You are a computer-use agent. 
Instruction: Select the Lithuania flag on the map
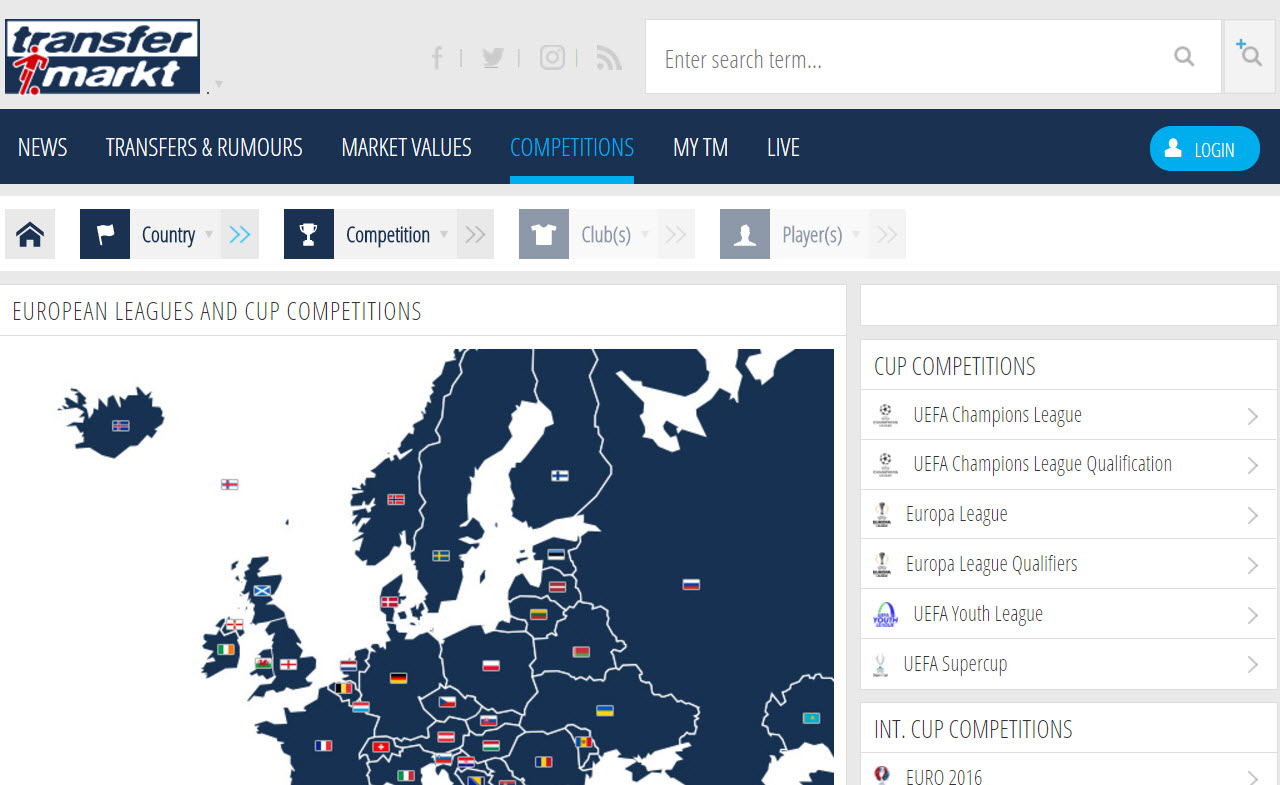pyautogui.click(x=538, y=614)
